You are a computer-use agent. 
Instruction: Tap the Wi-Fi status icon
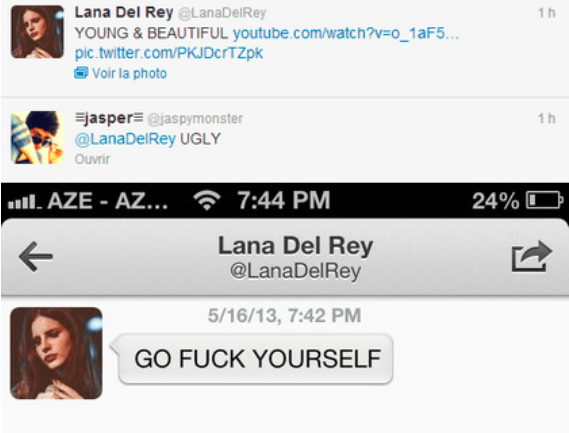click(x=207, y=200)
